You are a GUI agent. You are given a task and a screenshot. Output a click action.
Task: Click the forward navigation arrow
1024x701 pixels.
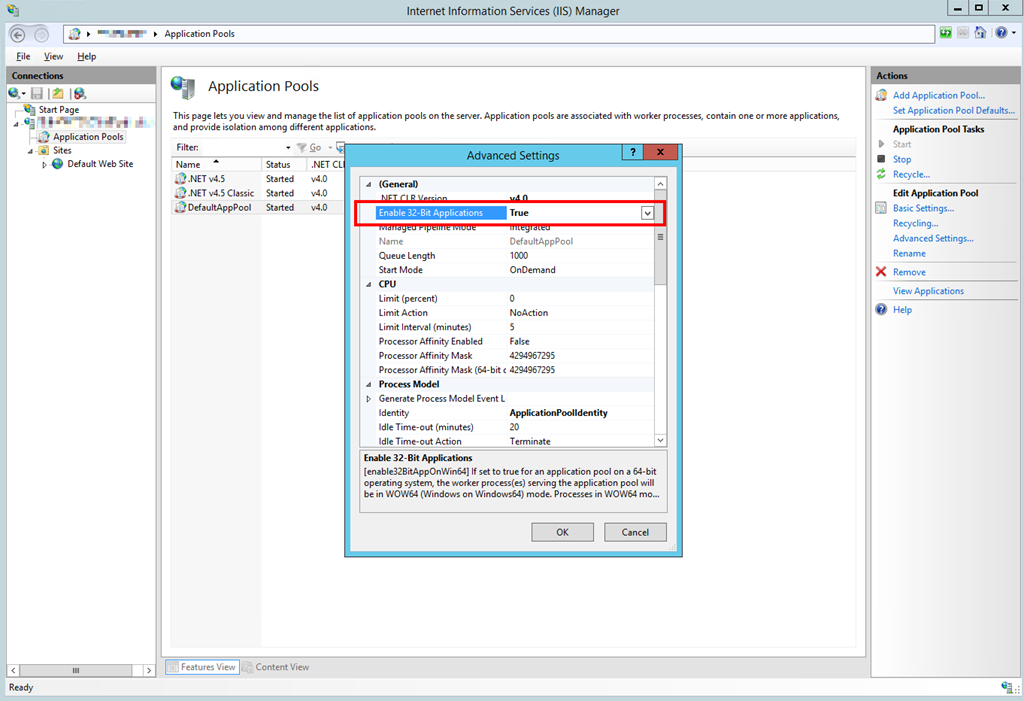point(41,34)
